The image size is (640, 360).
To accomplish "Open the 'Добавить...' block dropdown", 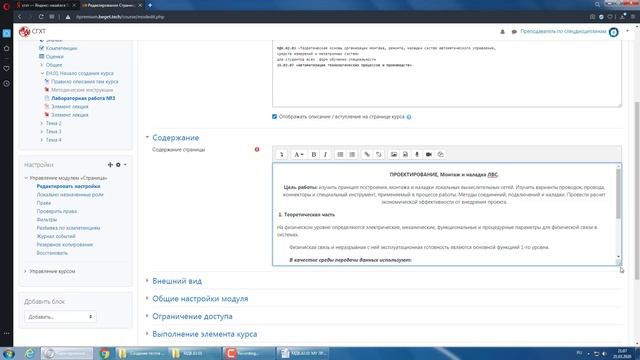I will tap(60, 317).
